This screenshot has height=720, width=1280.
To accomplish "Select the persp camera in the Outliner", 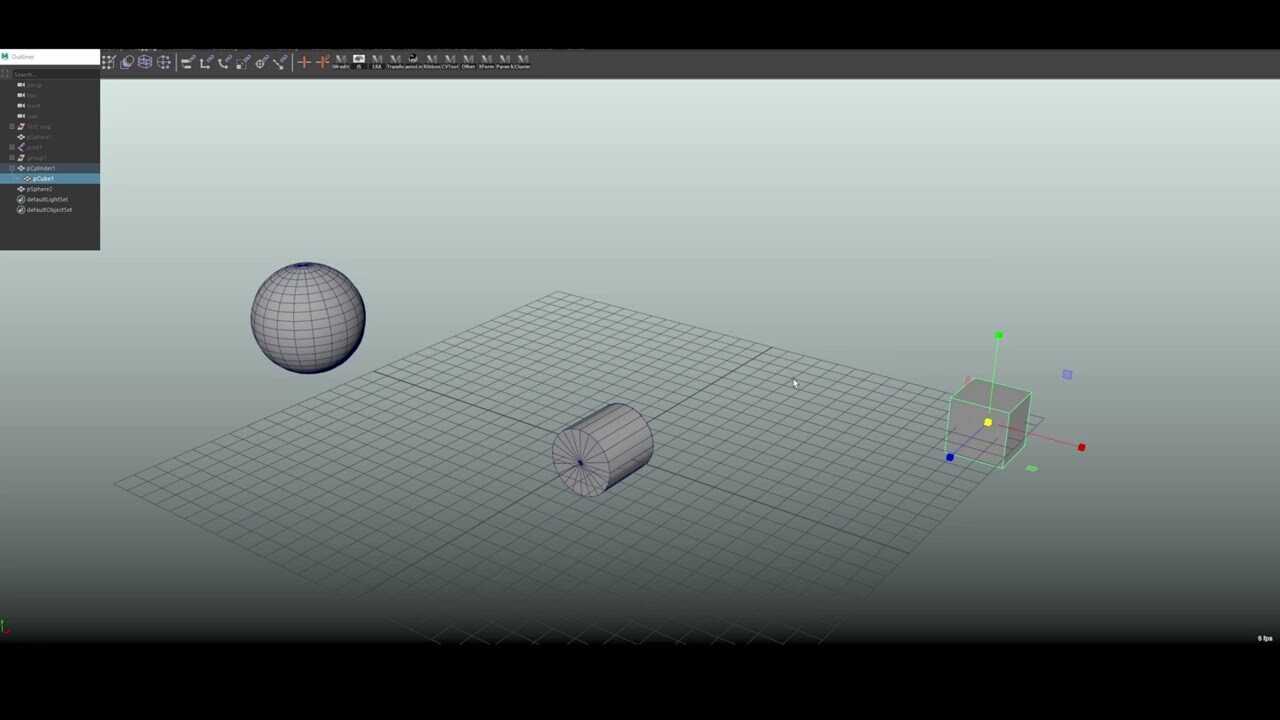I will pos(33,86).
